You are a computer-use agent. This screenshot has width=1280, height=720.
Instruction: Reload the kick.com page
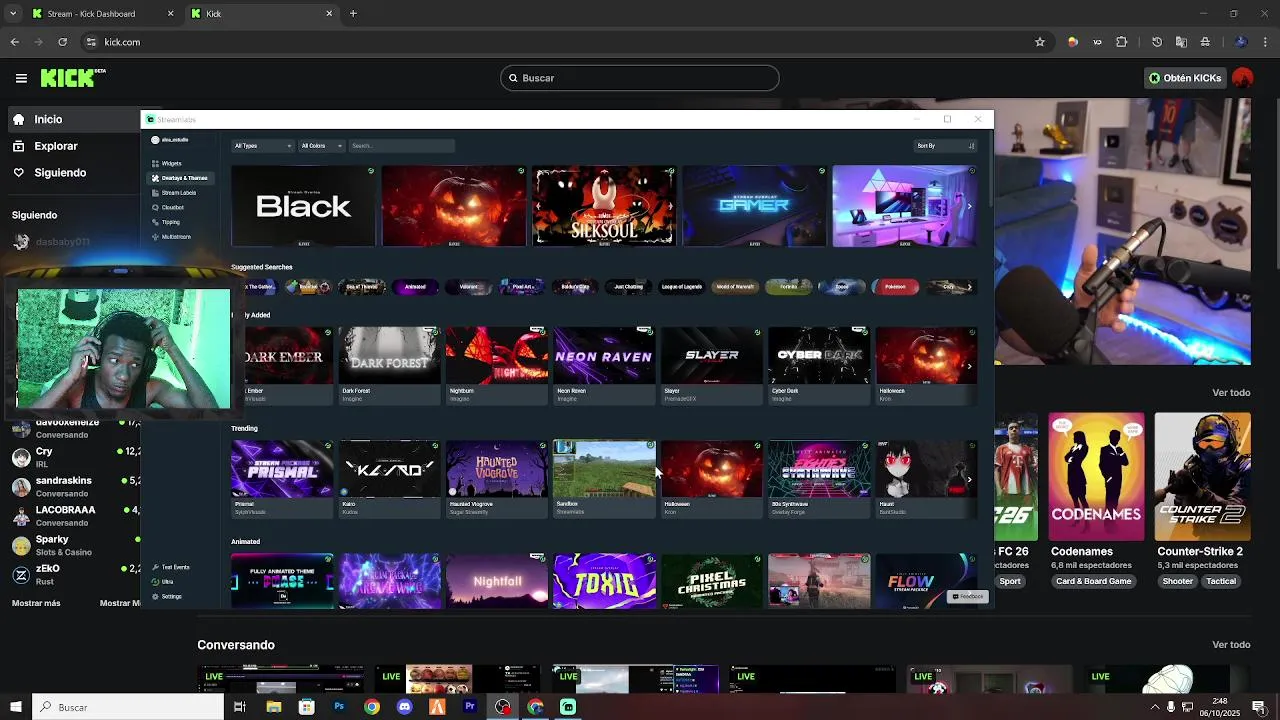63,42
